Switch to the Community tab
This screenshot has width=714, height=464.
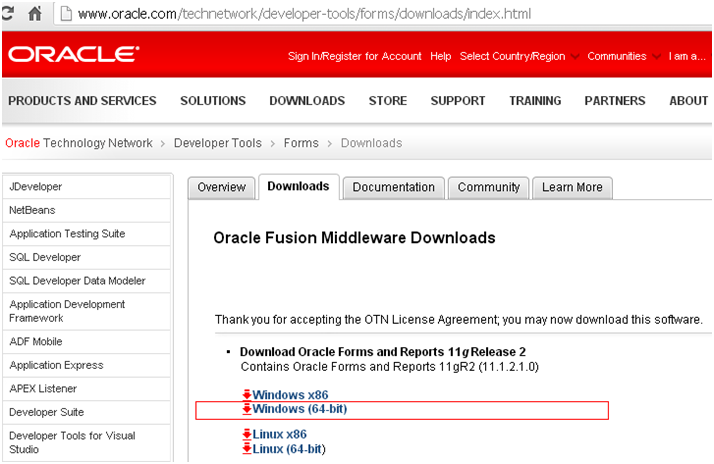click(x=489, y=188)
